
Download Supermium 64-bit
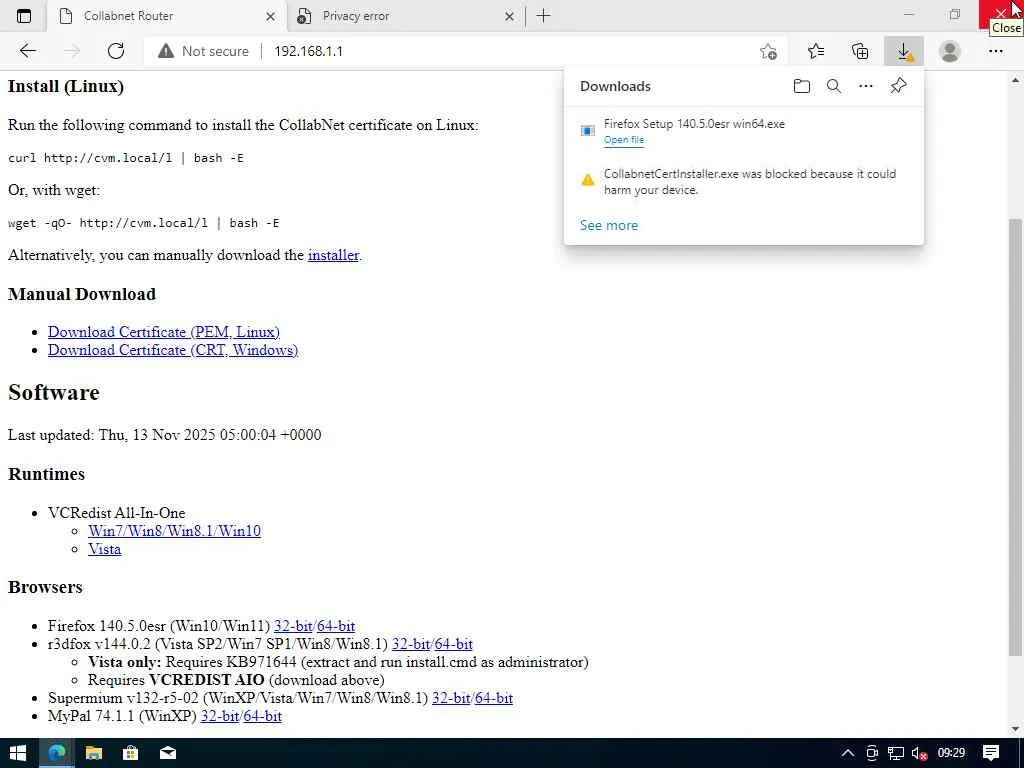point(494,698)
